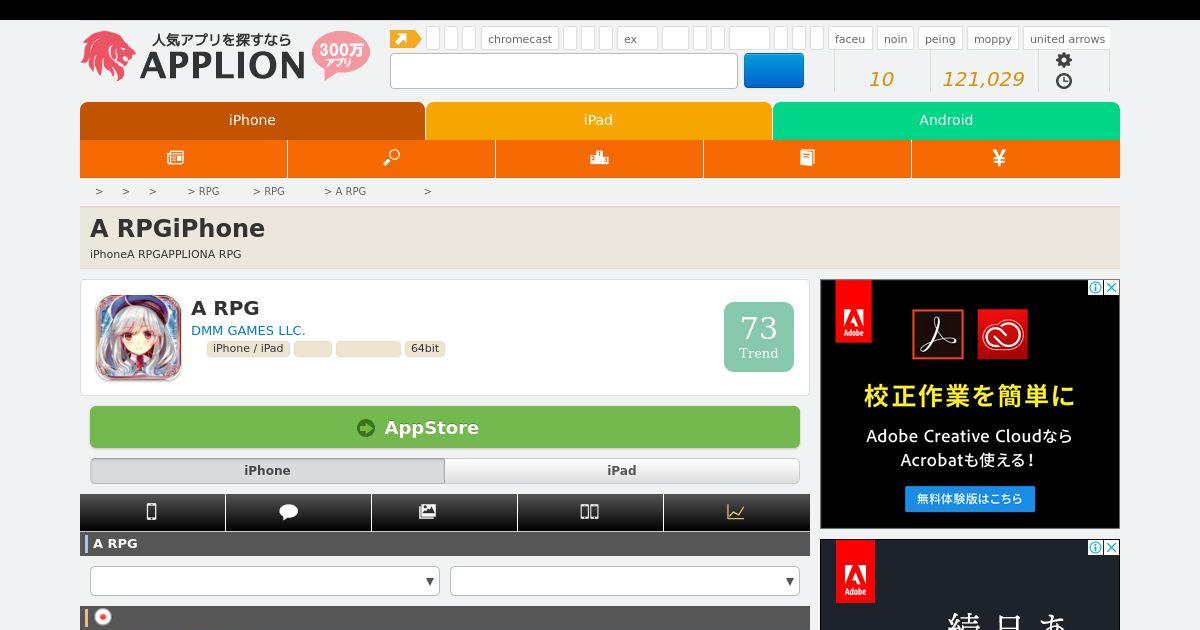Click the blue search button
This screenshot has height=630, width=1200.
click(x=774, y=71)
